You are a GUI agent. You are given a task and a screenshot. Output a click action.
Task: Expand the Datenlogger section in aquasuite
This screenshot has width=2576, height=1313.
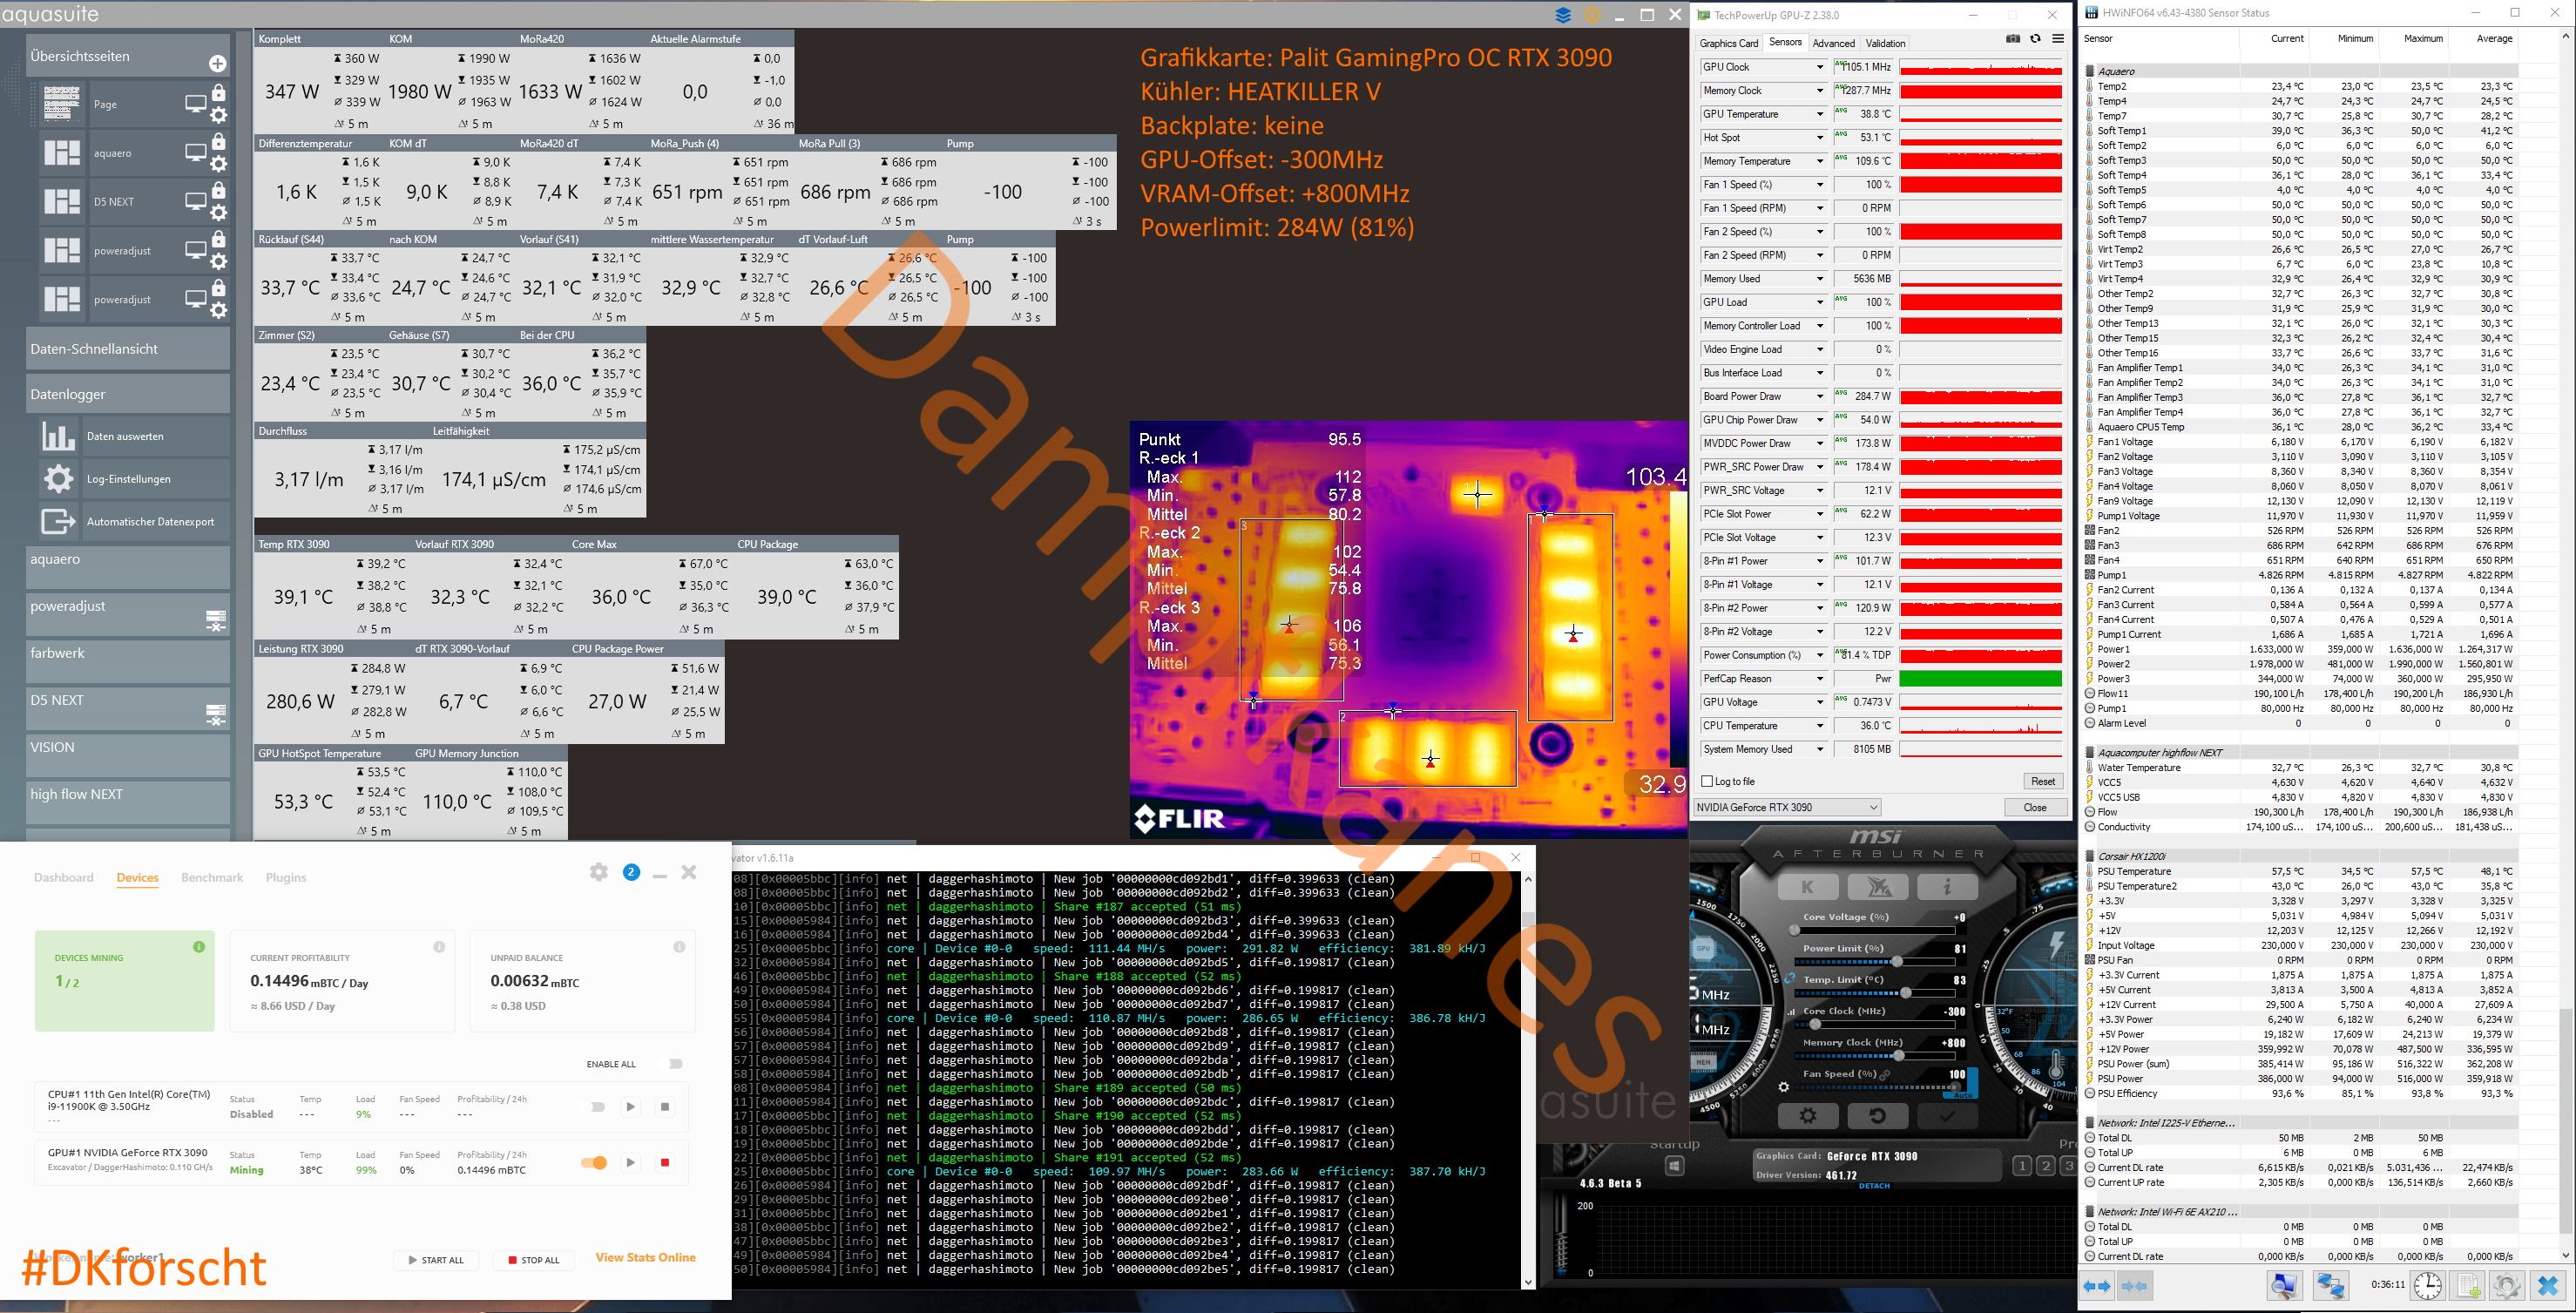128,394
